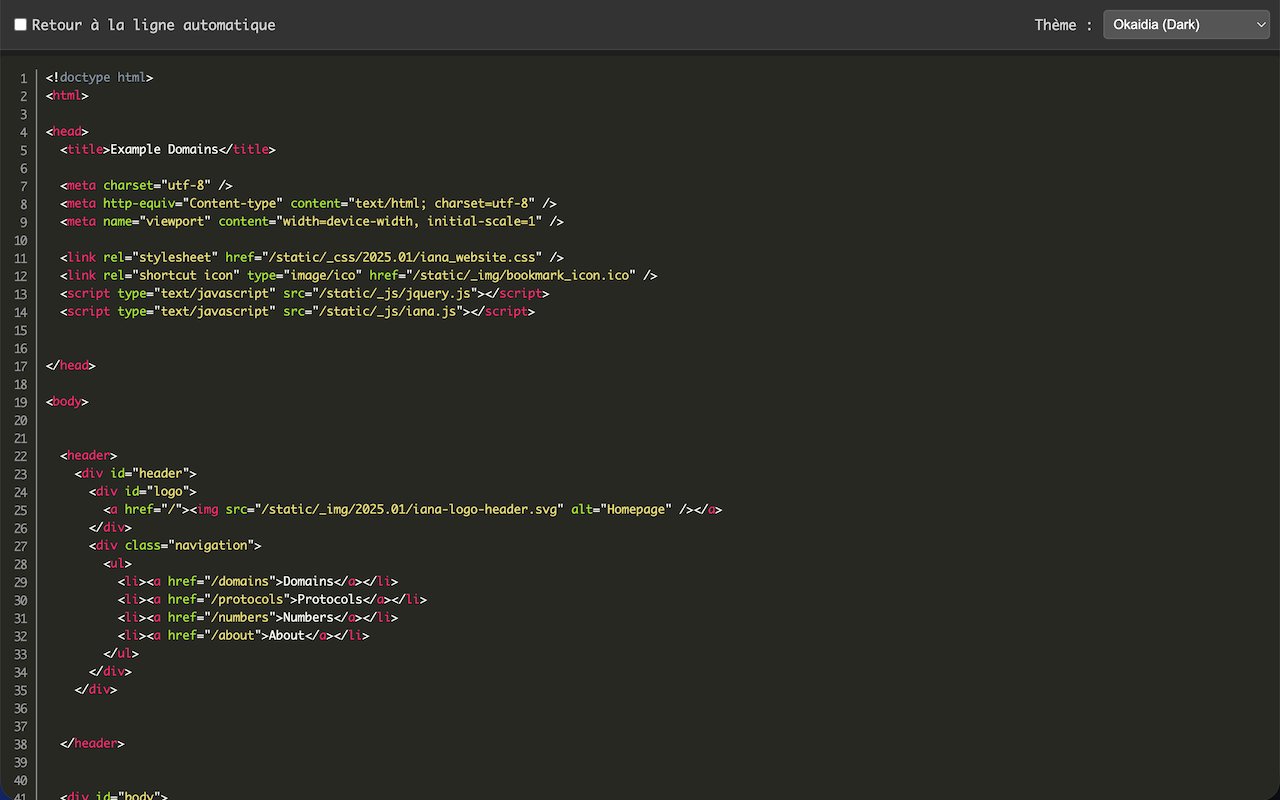Click the opening head tag on line 4
Screen dimensions: 1280x800
point(67,131)
